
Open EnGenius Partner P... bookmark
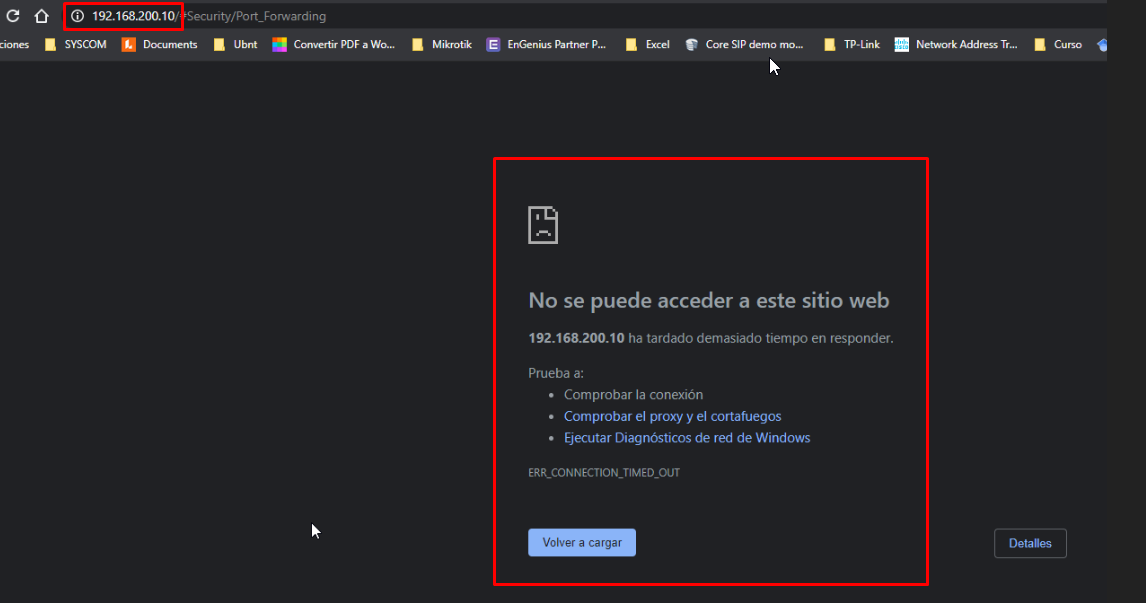547,45
